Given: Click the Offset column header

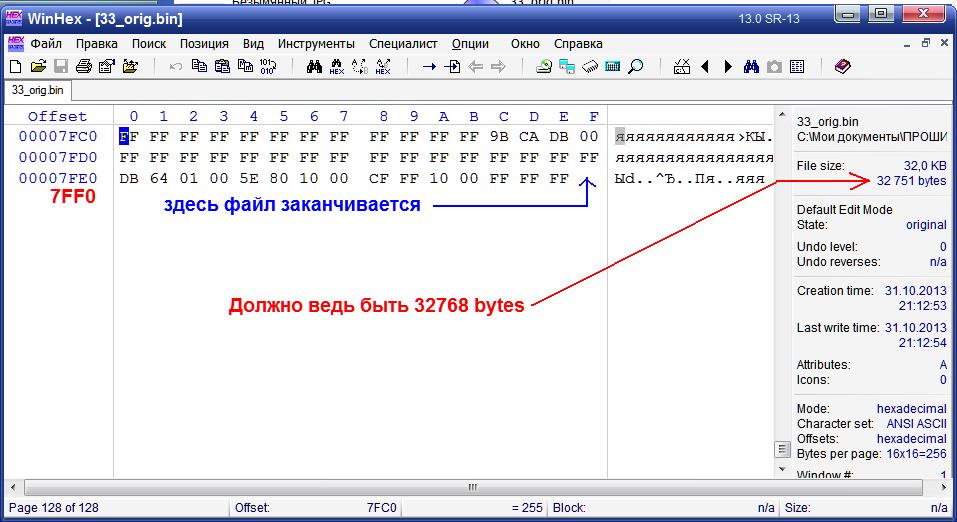Looking at the screenshot, I should tap(57, 116).
